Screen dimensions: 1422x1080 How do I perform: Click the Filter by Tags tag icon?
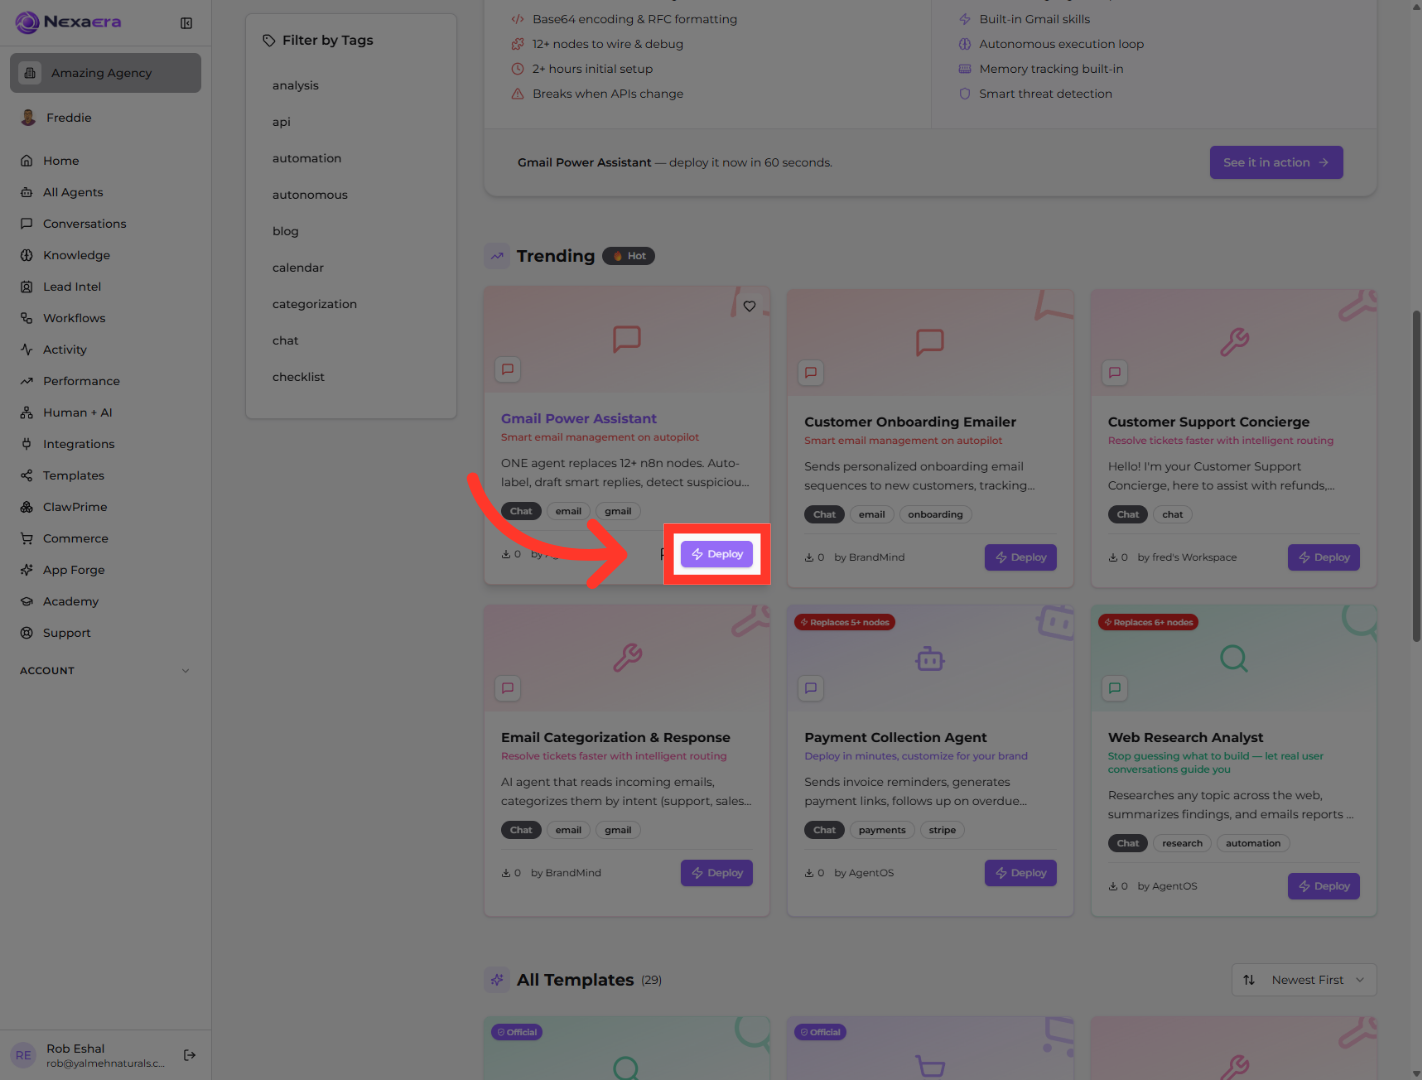[x=269, y=40]
